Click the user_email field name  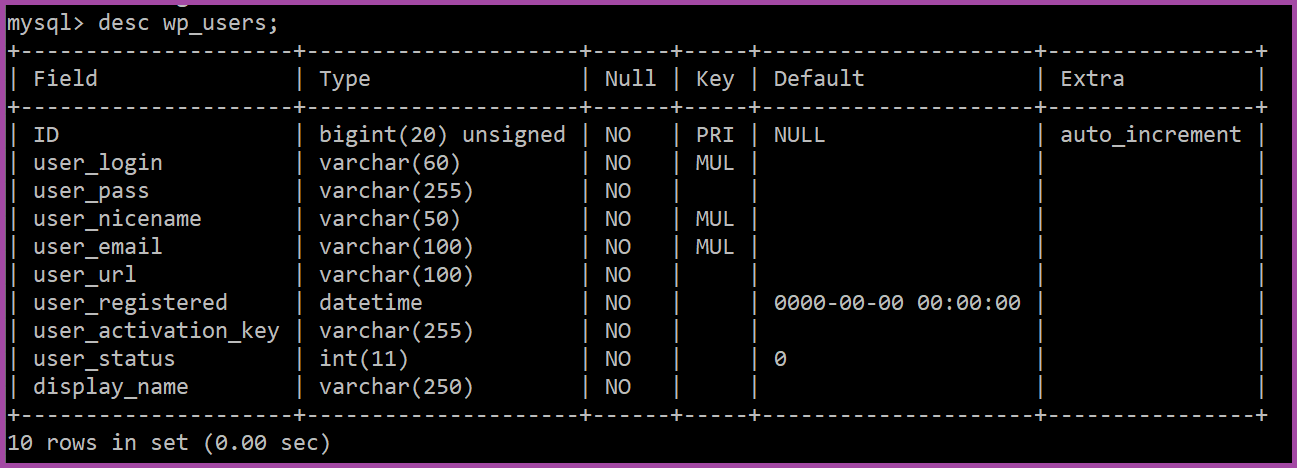tap(98, 247)
